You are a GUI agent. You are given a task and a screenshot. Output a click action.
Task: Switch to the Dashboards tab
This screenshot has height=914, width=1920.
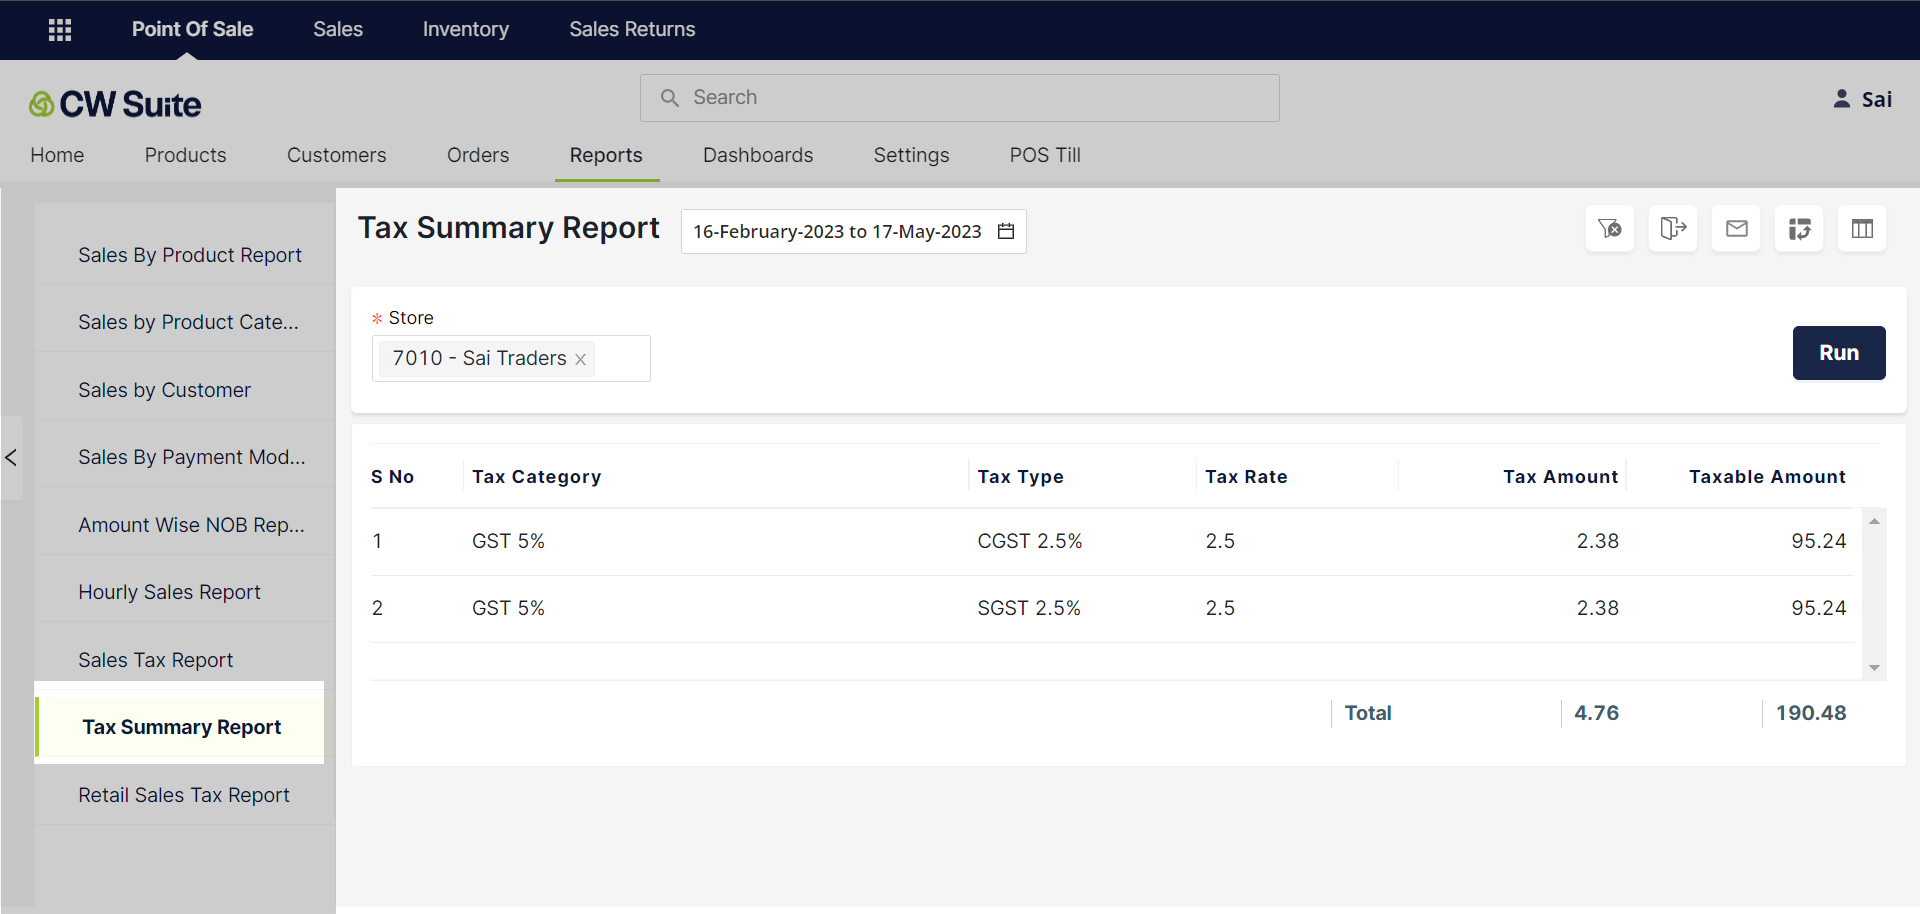(x=757, y=155)
